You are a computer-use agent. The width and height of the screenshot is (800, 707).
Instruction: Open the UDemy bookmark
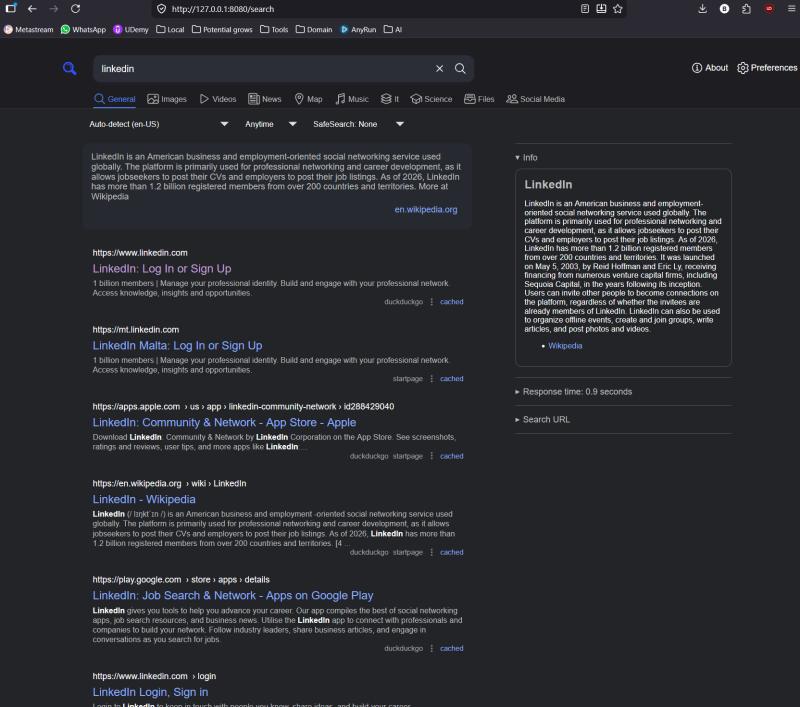(131, 30)
